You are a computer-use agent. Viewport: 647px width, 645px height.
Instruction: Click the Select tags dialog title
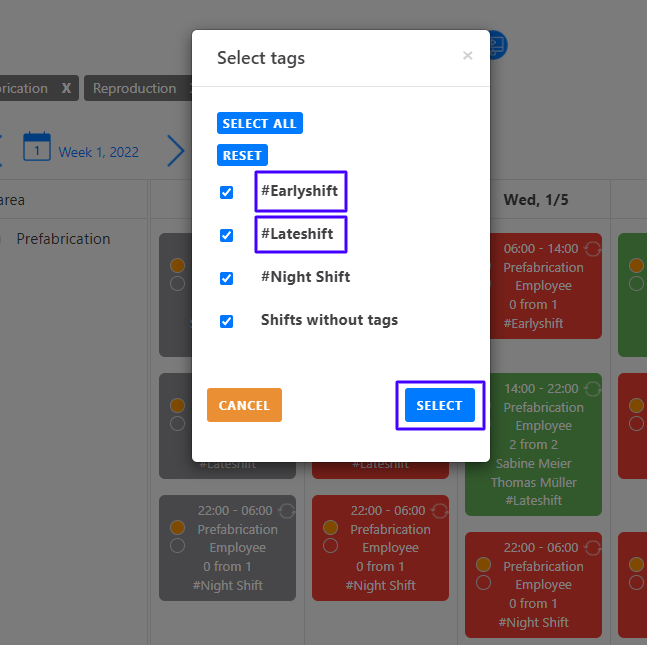[261, 58]
